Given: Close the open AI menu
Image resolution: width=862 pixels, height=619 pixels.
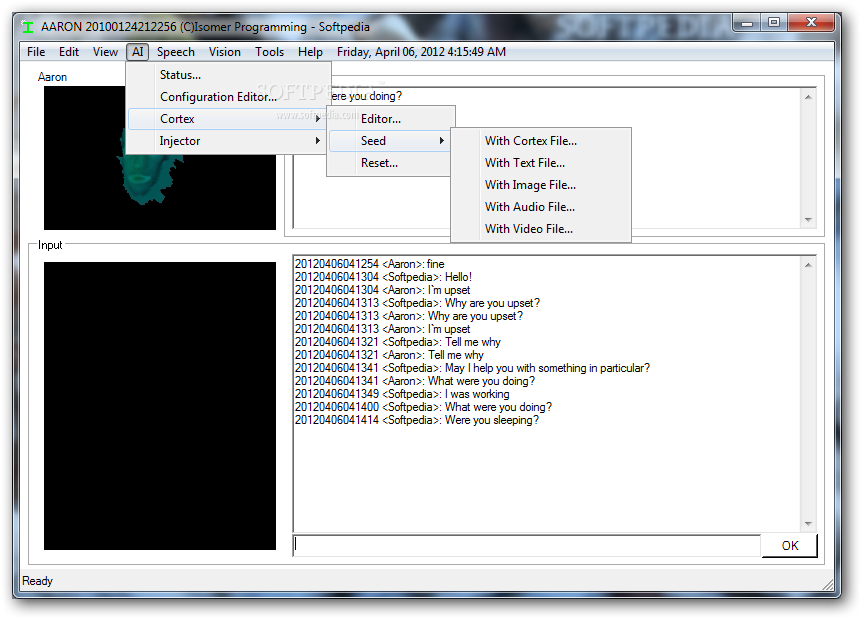Looking at the screenshot, I should point(137,52).
